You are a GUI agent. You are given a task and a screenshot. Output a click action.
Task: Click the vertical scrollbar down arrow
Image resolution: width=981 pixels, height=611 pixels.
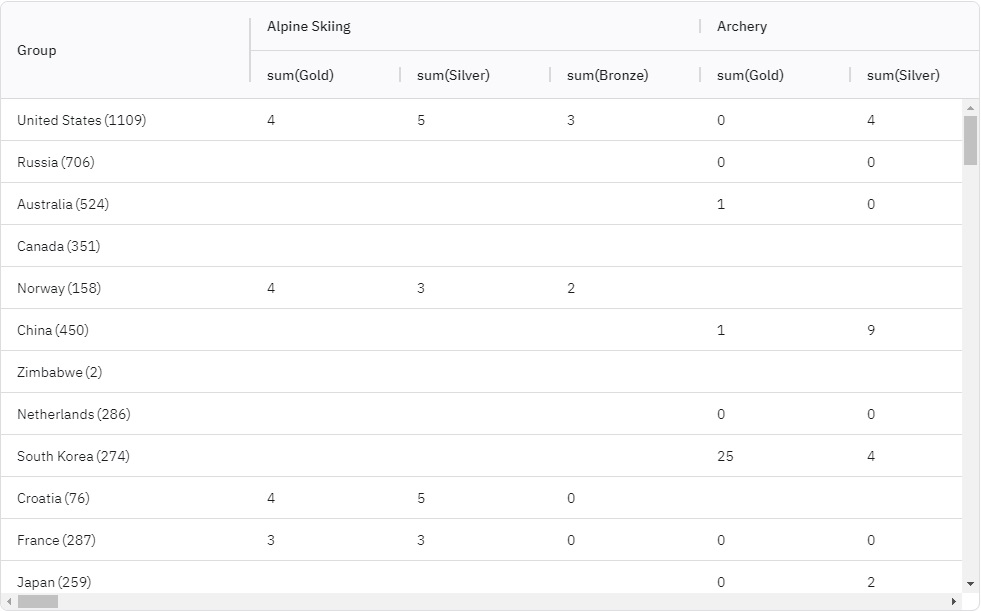tap(970, 584)
